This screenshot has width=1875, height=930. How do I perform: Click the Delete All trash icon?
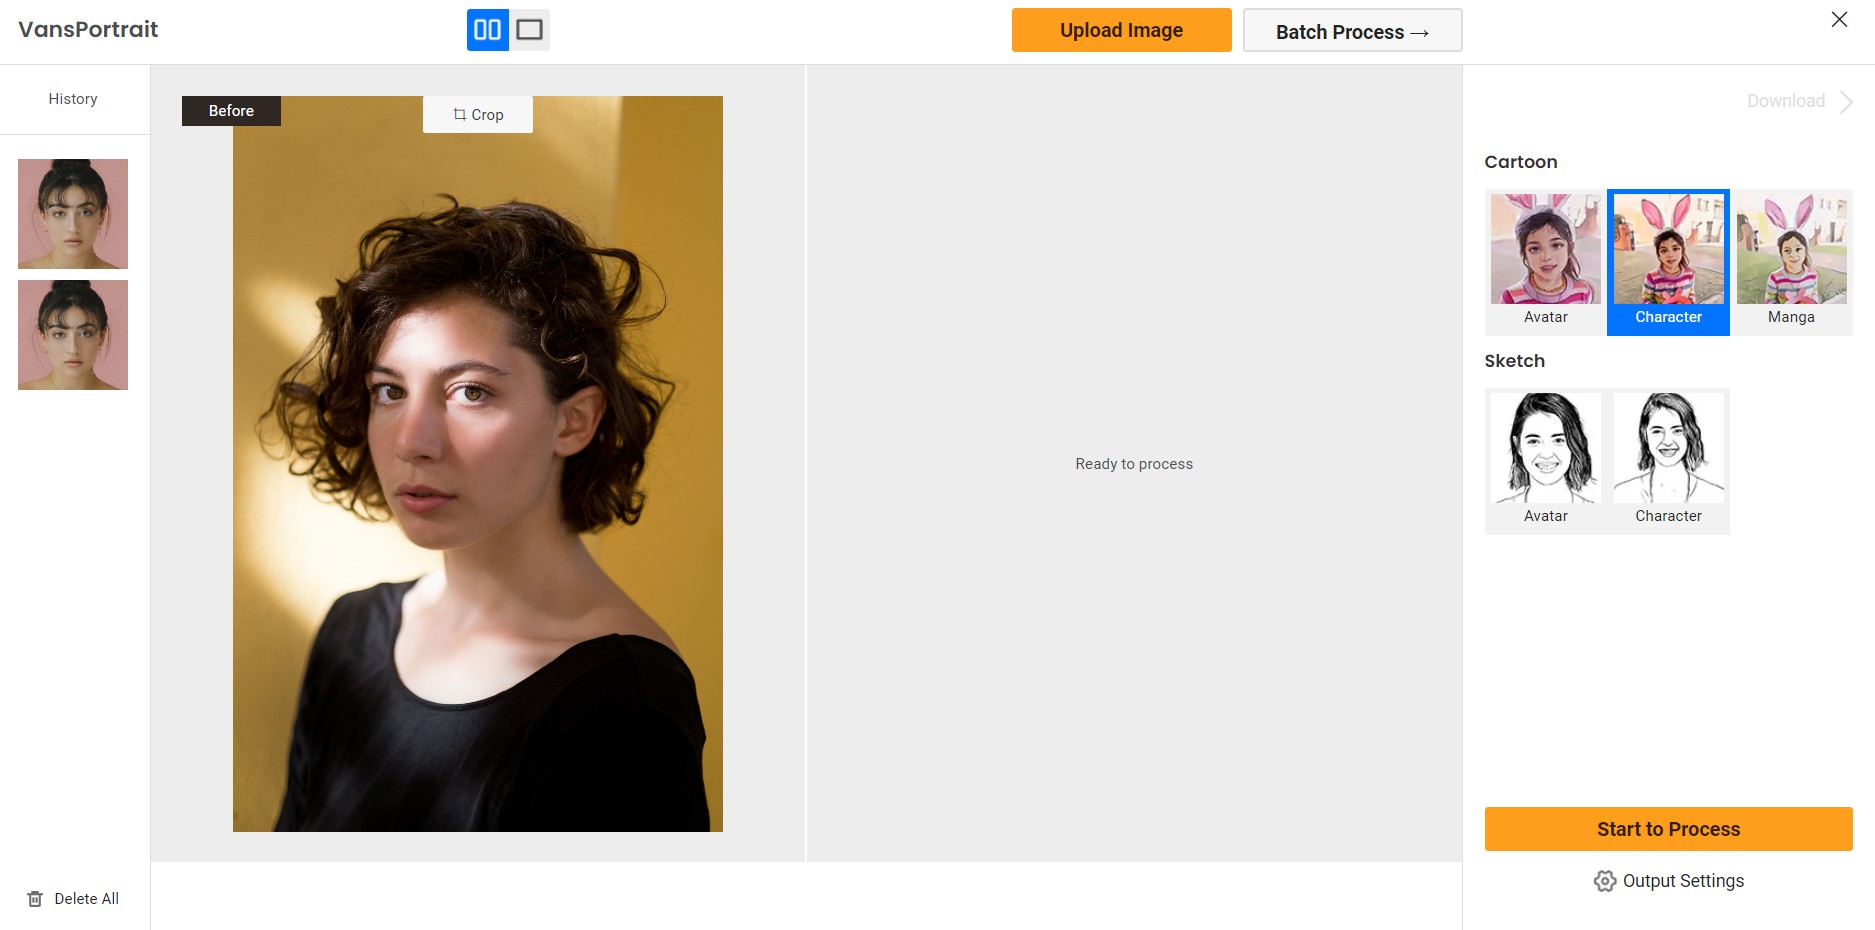click(x=34, y=898)
